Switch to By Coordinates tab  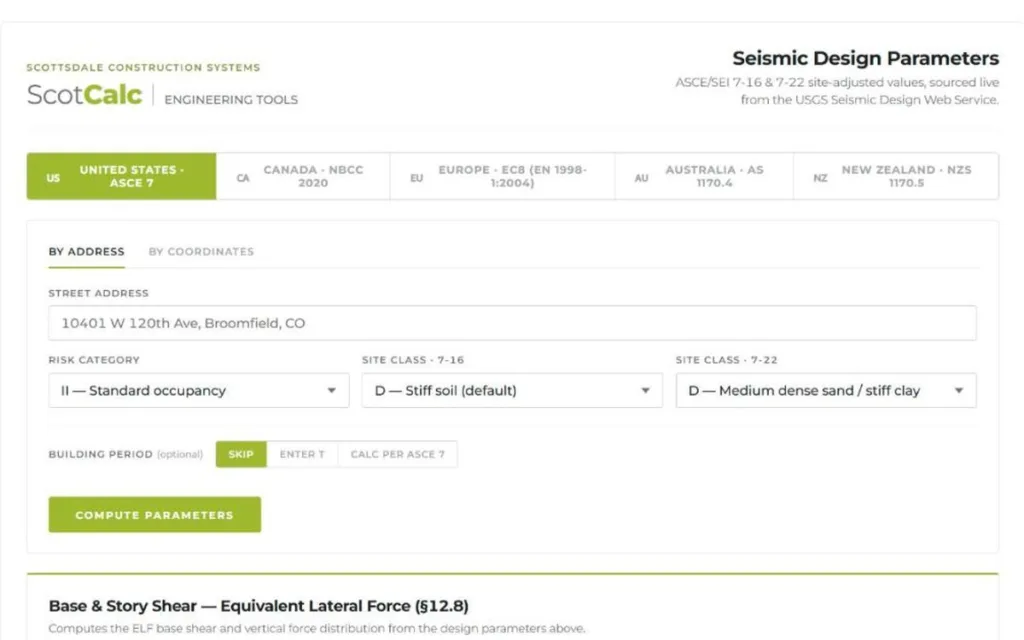[x=201, y=251]
